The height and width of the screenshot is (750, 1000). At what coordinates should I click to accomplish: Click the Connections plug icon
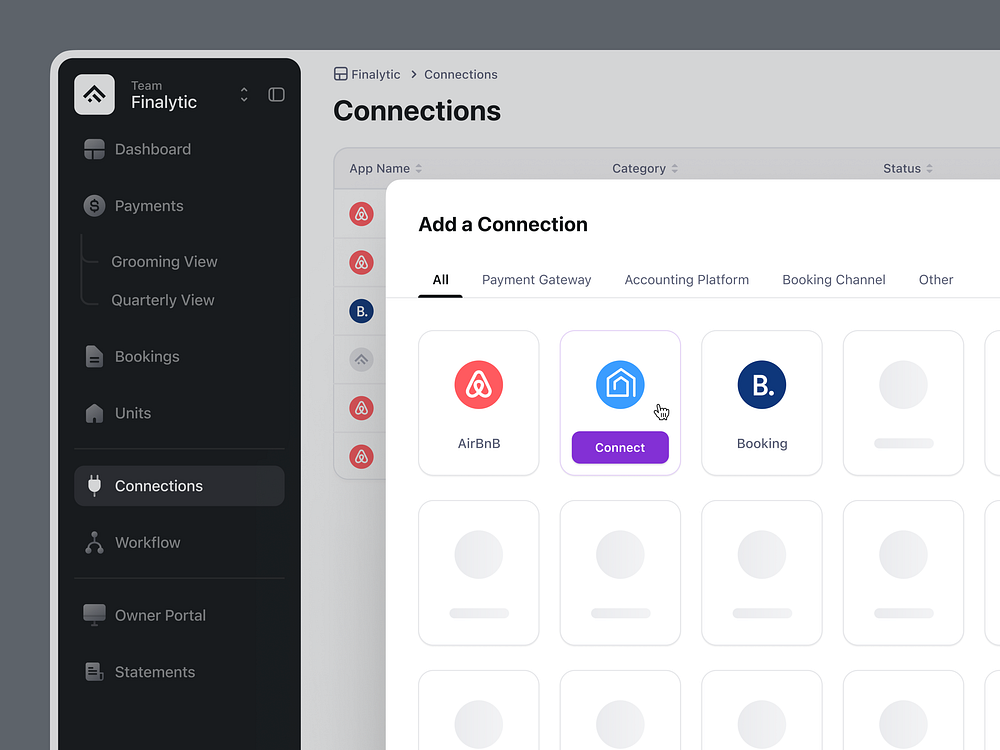tap(94, 485)
